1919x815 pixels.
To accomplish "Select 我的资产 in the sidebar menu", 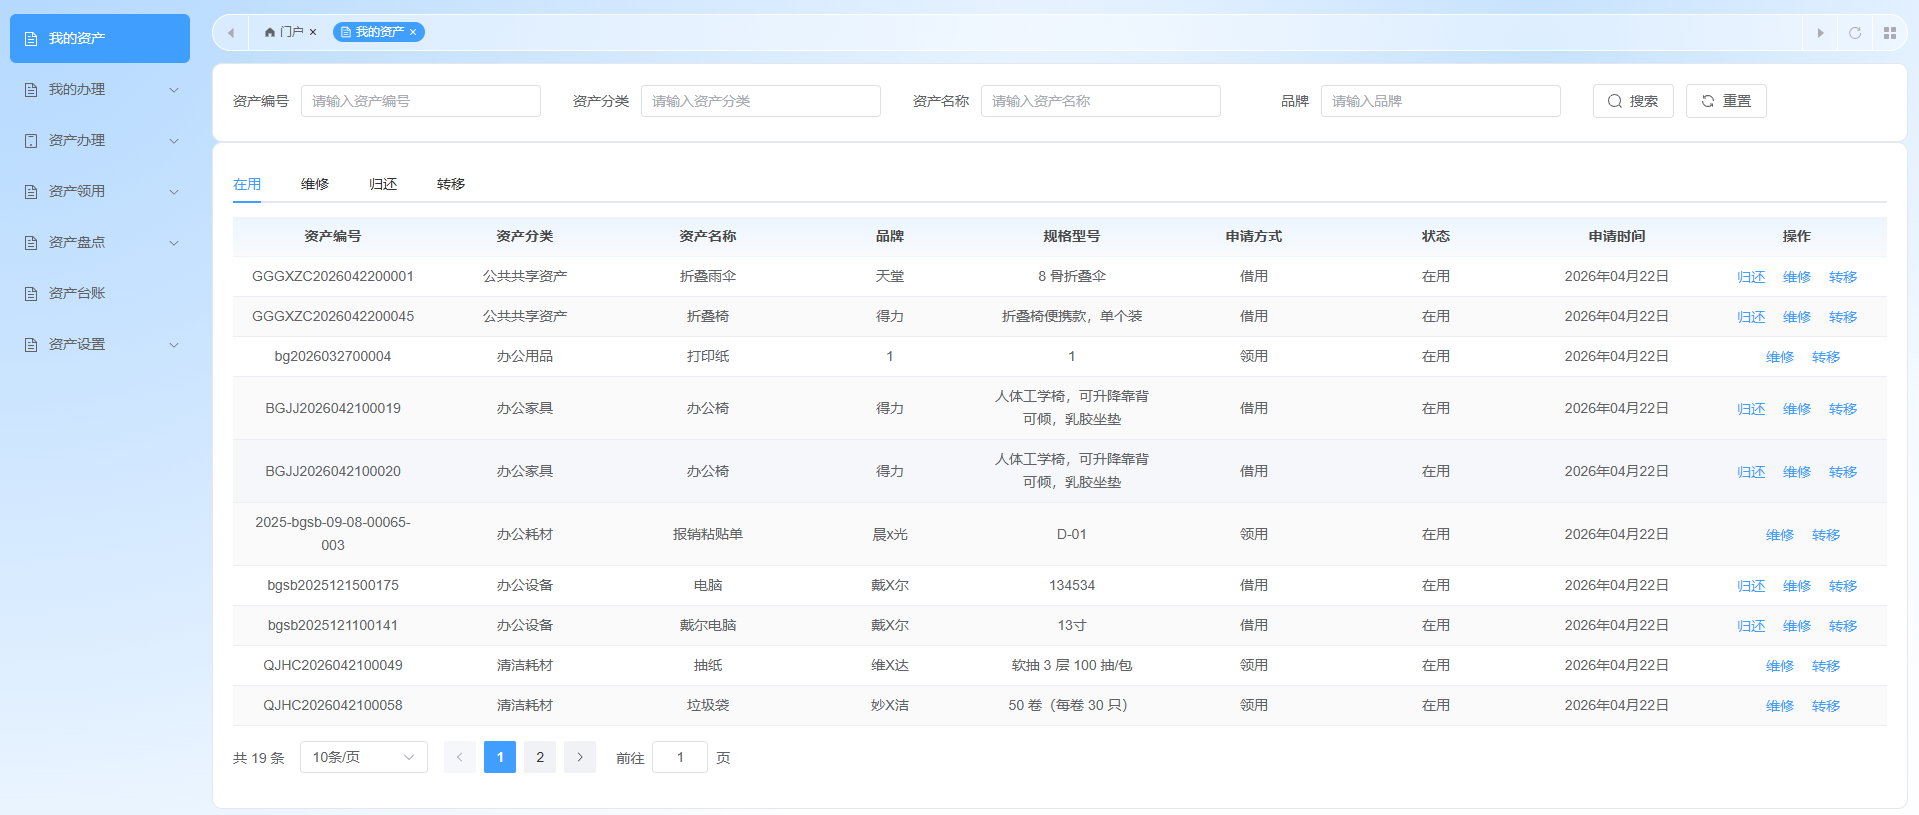I will (x=100, y=38).
